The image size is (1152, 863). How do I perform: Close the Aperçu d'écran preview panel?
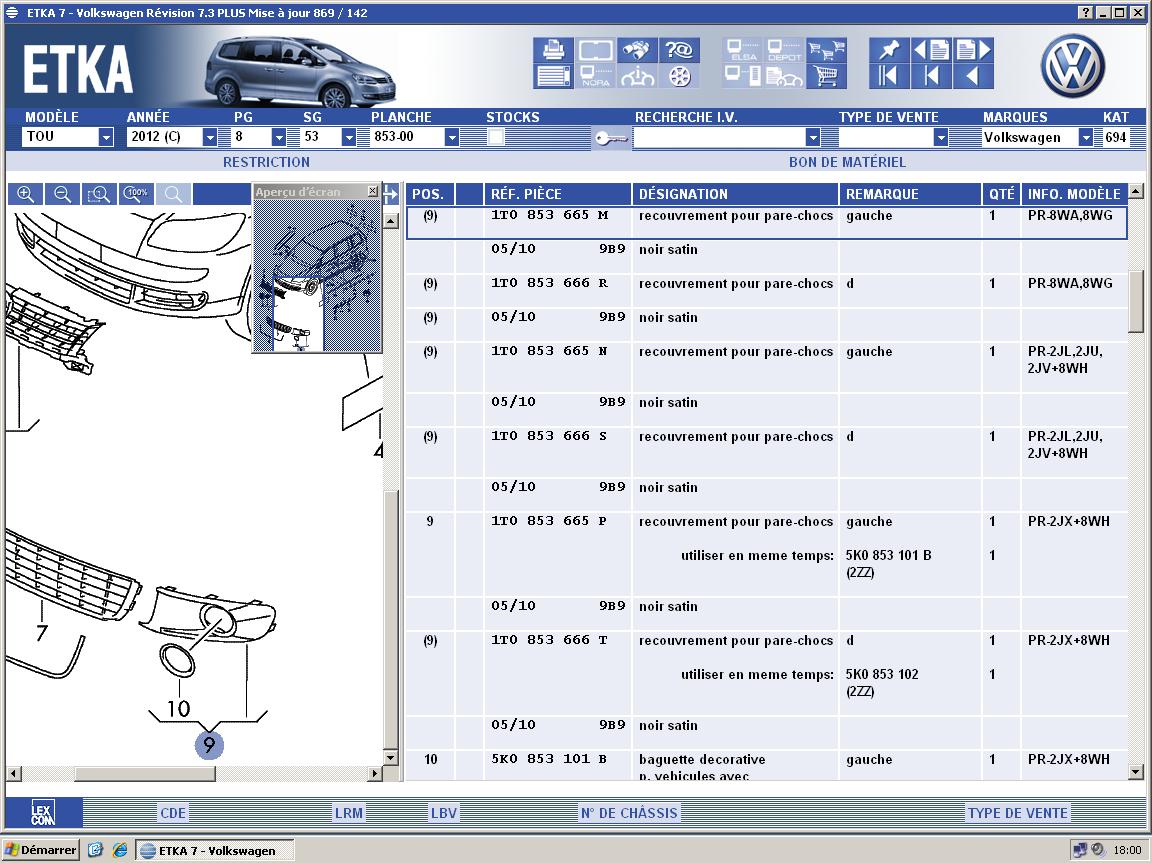point(373,191)
